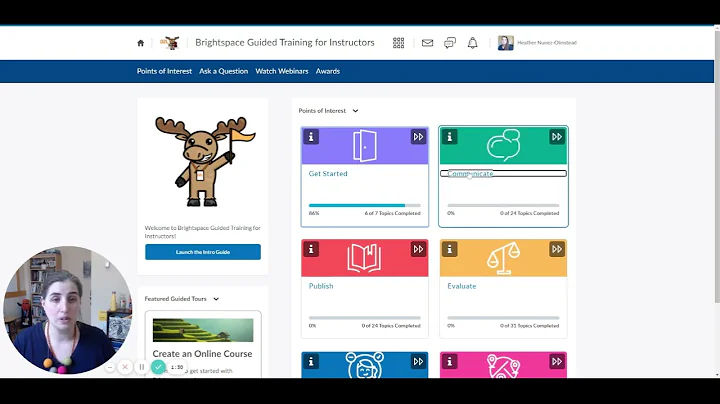Viewport: 720px width, 404px height.
Task: Open Create an Online Course tour thumbnail
Action: coord(203,330)
